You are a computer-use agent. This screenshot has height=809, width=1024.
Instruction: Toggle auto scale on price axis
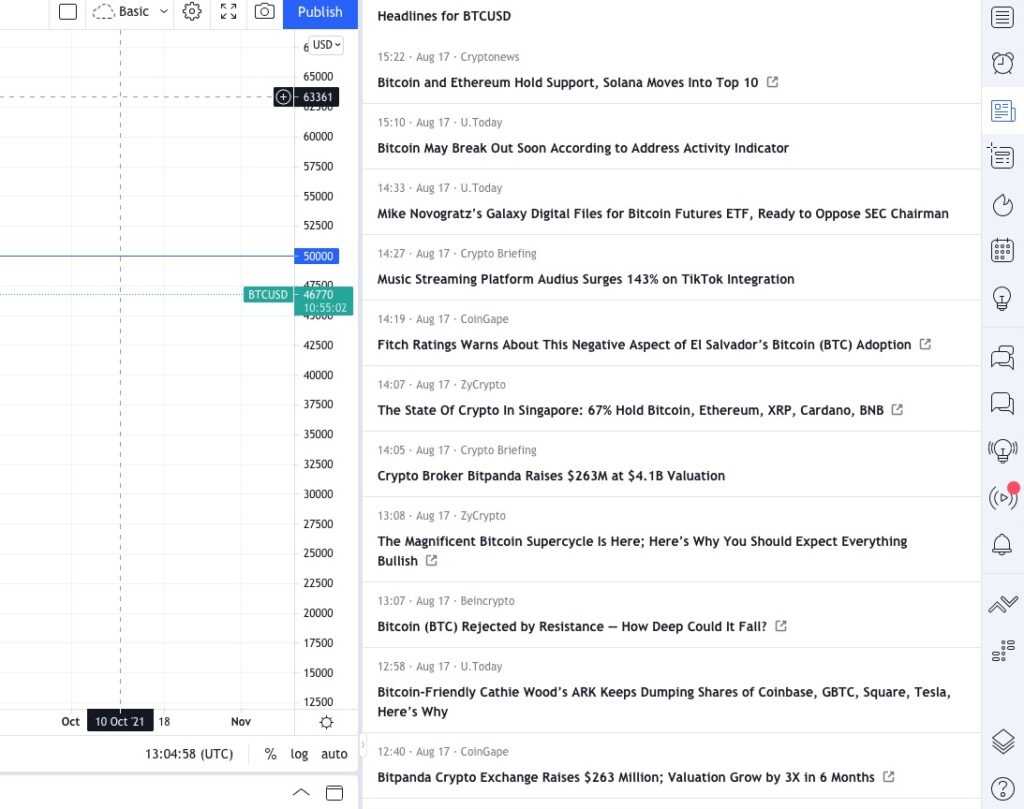[334, 754]
